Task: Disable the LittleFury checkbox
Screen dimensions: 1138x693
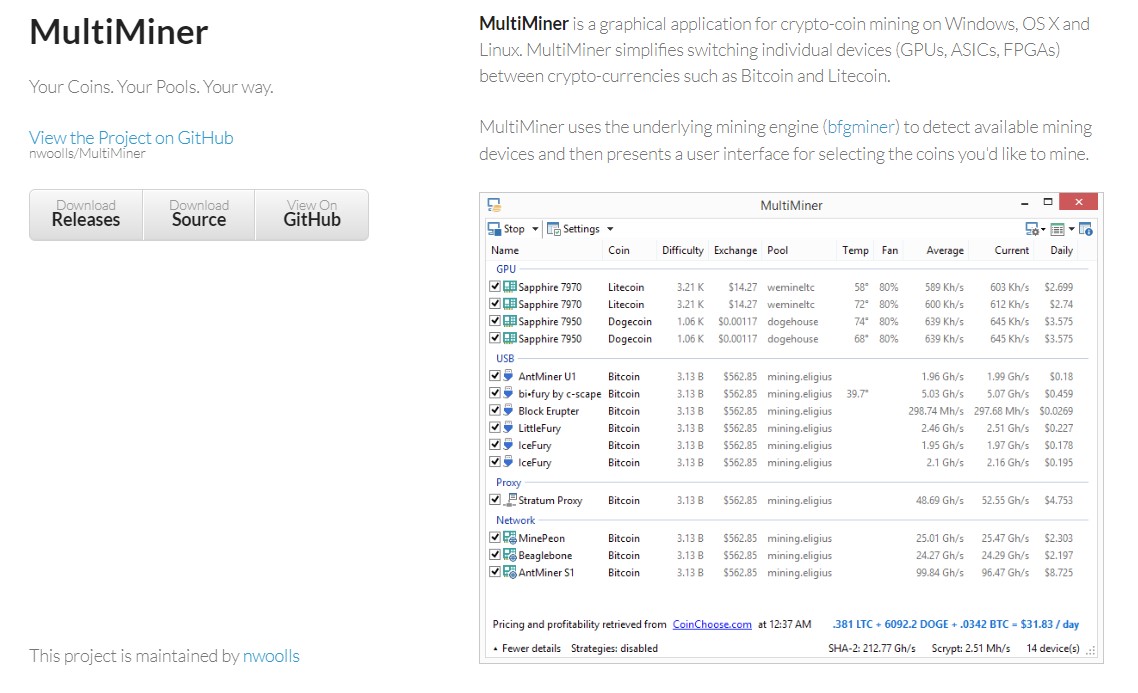Action: tap(495, 427)
